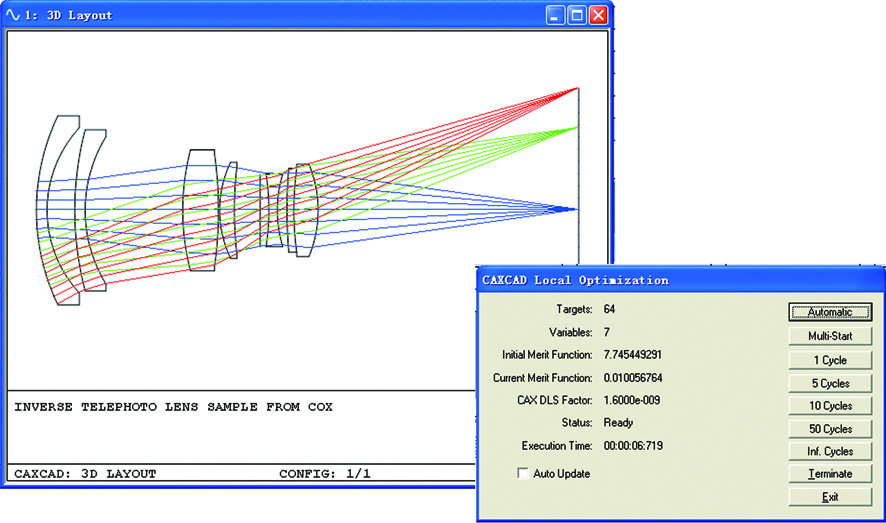
Task: Select the Initial Merit Function value 7.745449291
Action: point(632,355)
